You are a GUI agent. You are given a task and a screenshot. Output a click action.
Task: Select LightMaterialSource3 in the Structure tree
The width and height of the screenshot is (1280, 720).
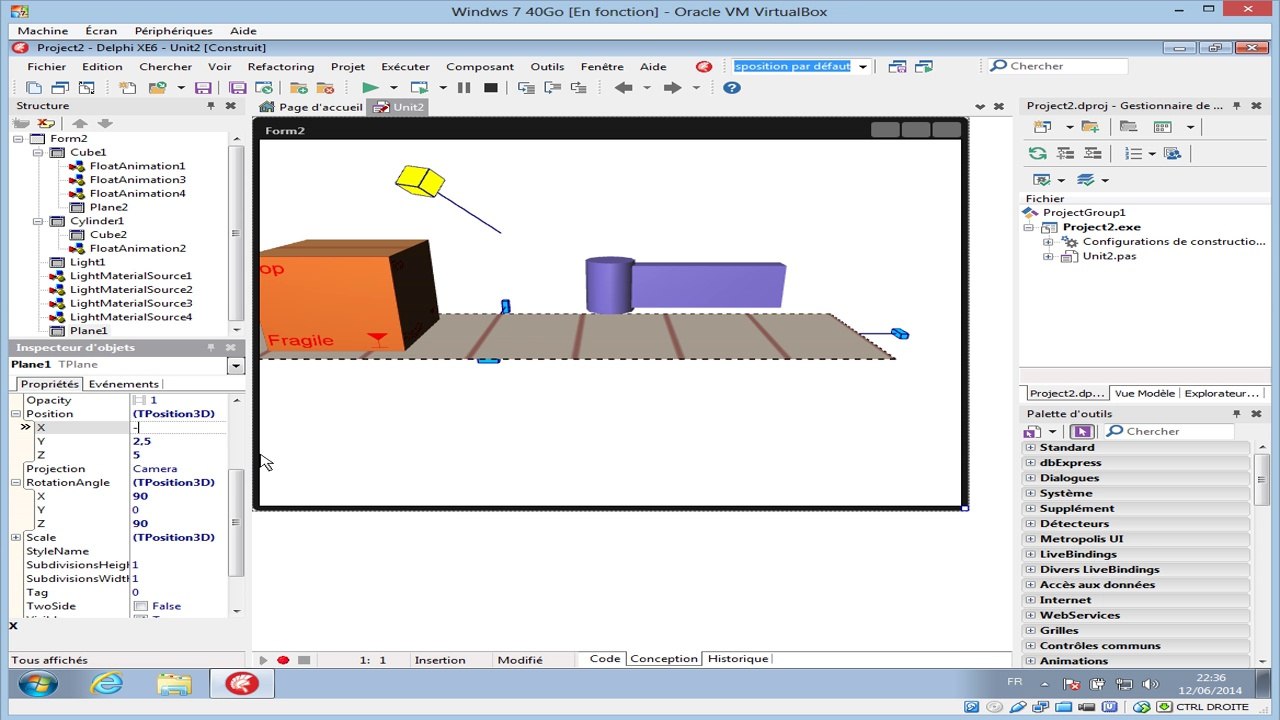[x=131, y=303]
